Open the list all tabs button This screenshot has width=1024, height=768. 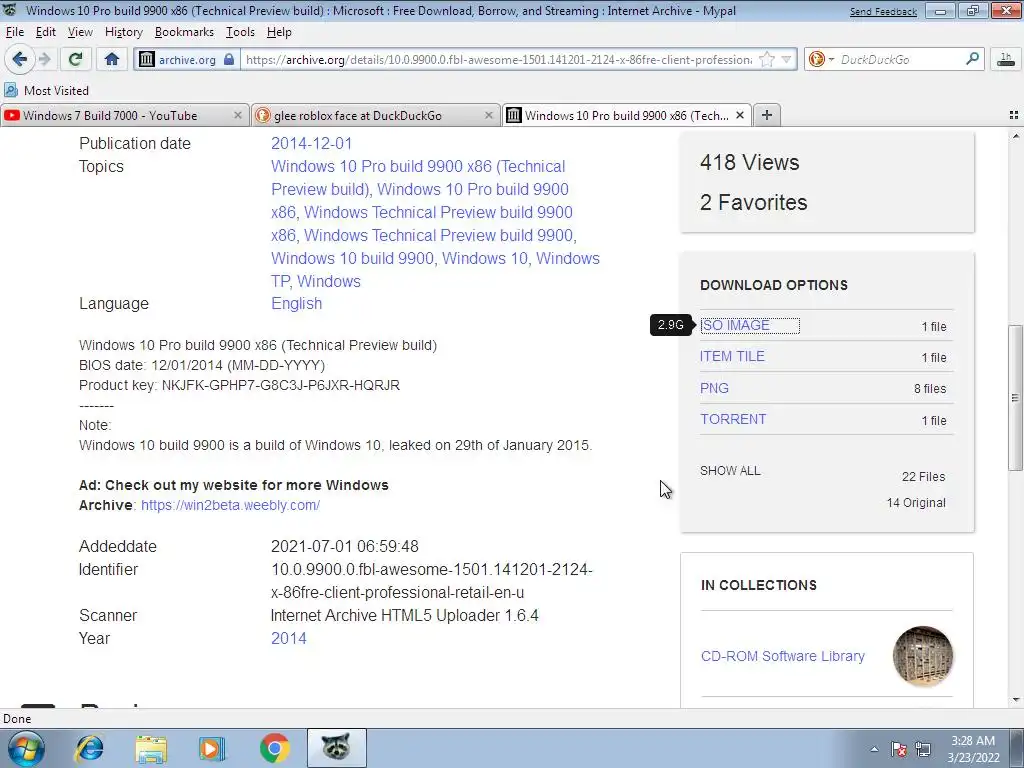1014,115
